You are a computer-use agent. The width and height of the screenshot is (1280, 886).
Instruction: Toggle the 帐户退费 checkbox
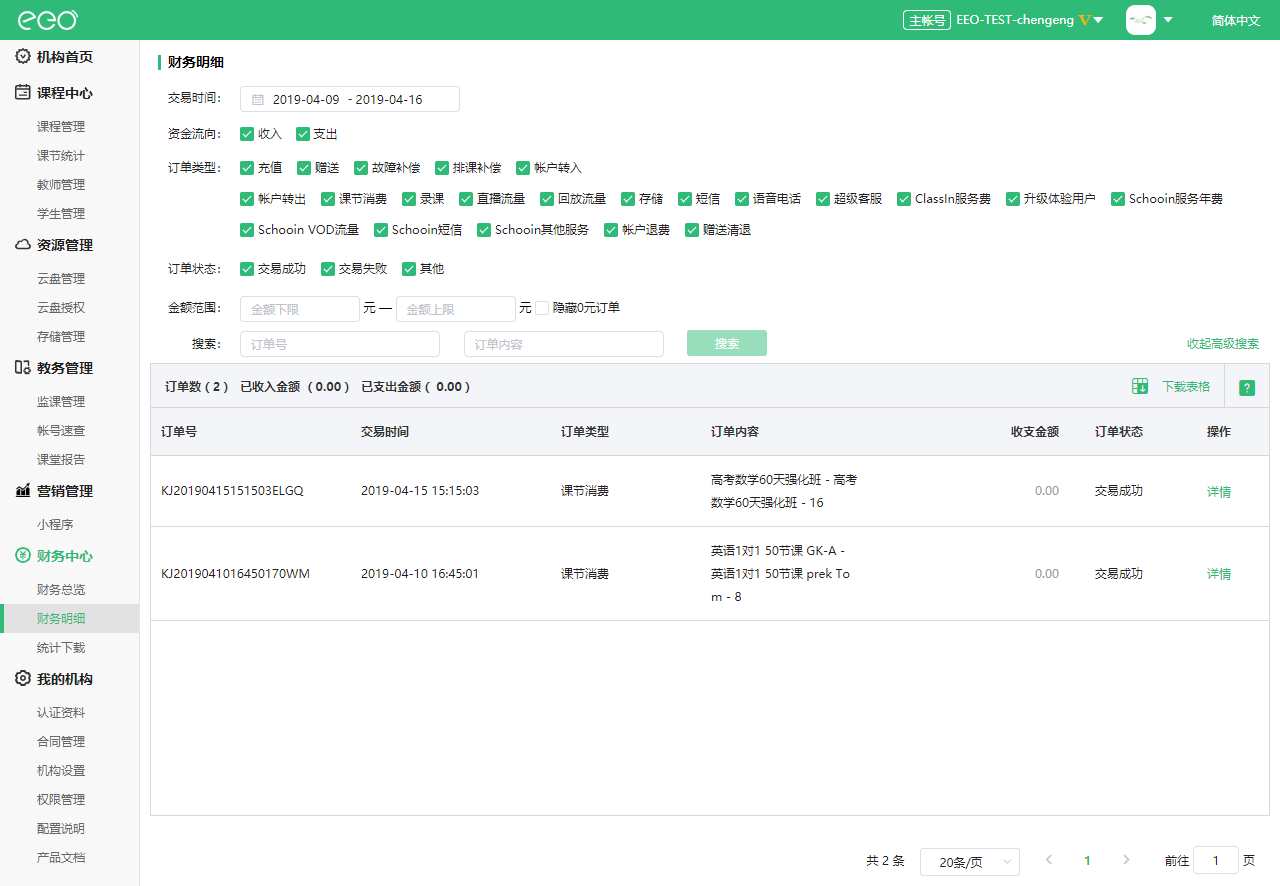611,230
